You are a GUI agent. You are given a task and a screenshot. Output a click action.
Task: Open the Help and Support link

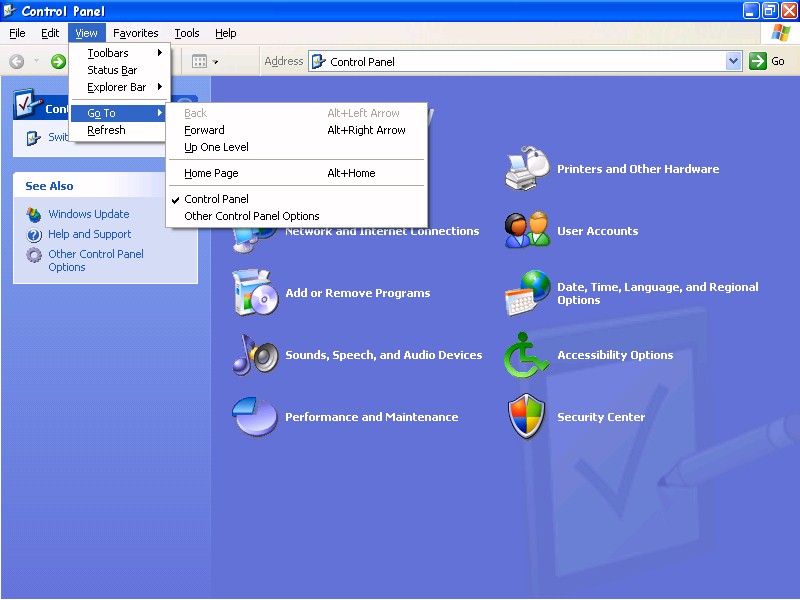(x=90, y=234)
